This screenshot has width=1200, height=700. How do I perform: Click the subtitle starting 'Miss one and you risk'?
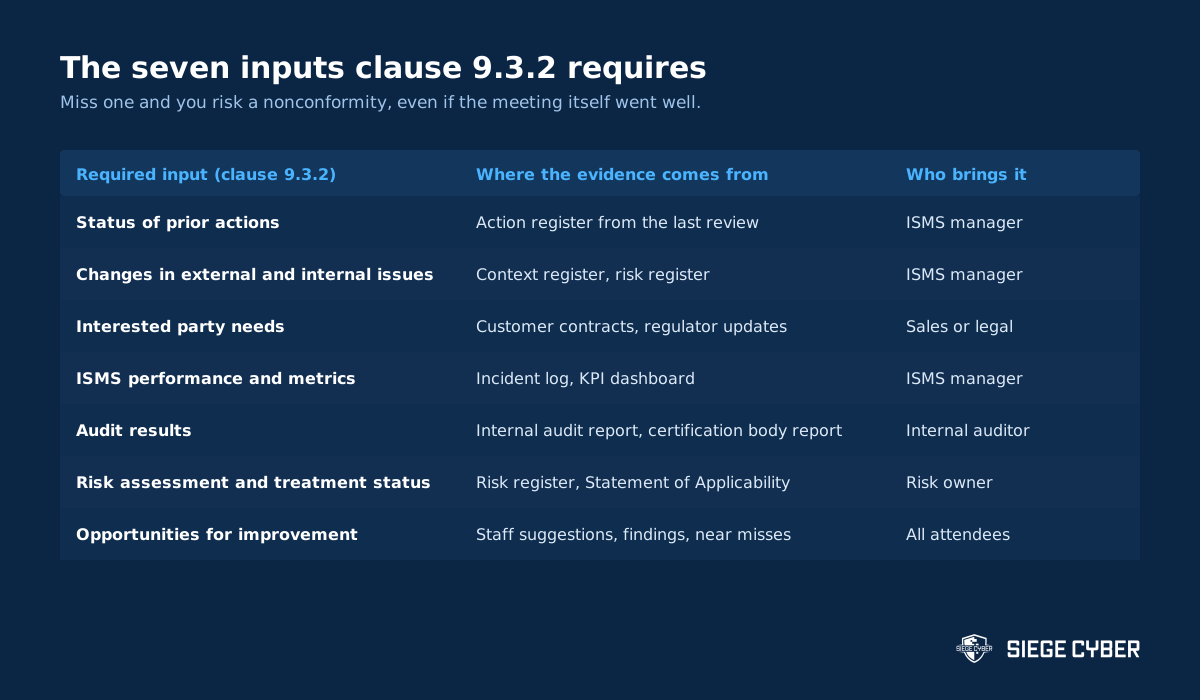pyautogui.click(x=380, y=103)
